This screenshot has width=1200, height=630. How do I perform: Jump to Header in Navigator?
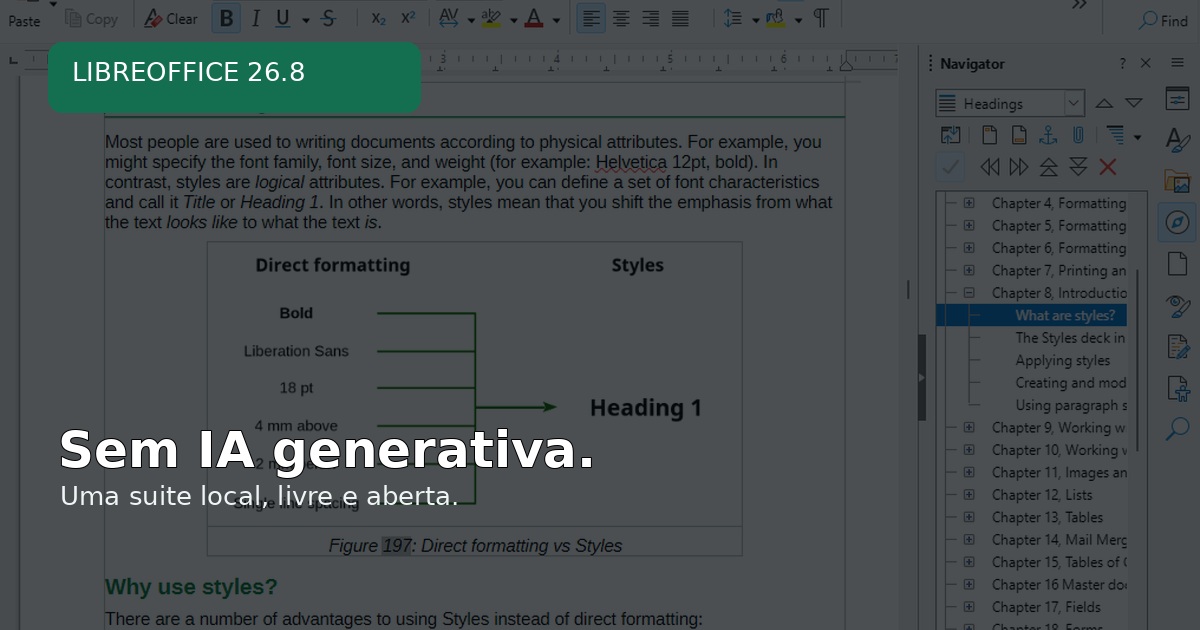(989, 135)
